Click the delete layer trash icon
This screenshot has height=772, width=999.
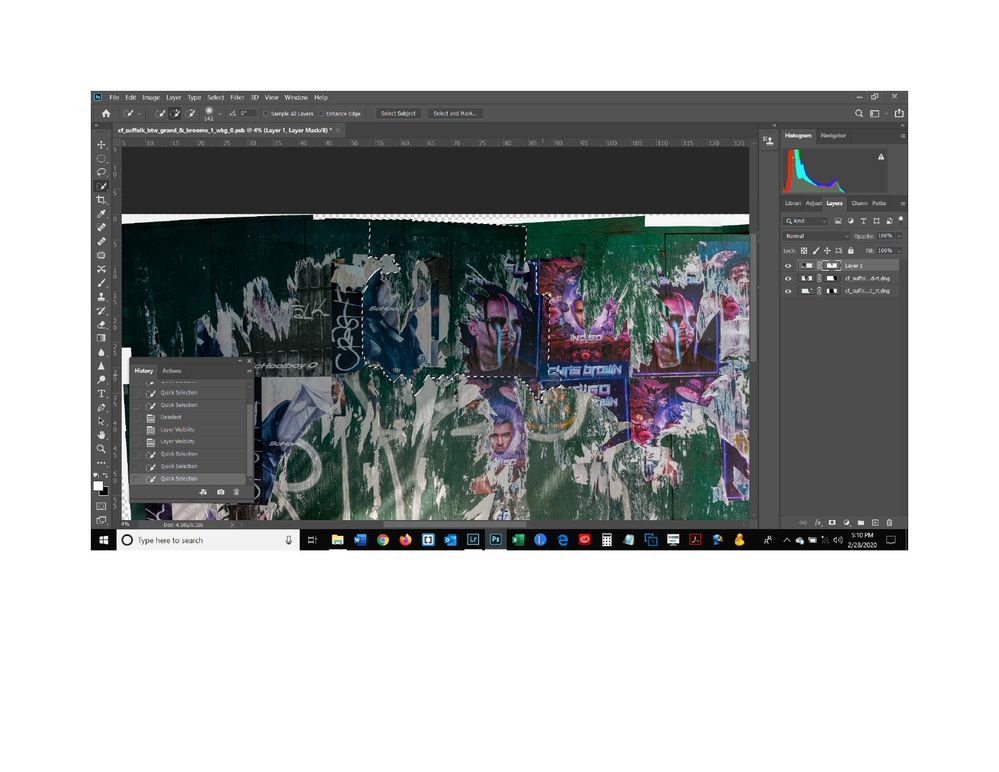point(889,522)
